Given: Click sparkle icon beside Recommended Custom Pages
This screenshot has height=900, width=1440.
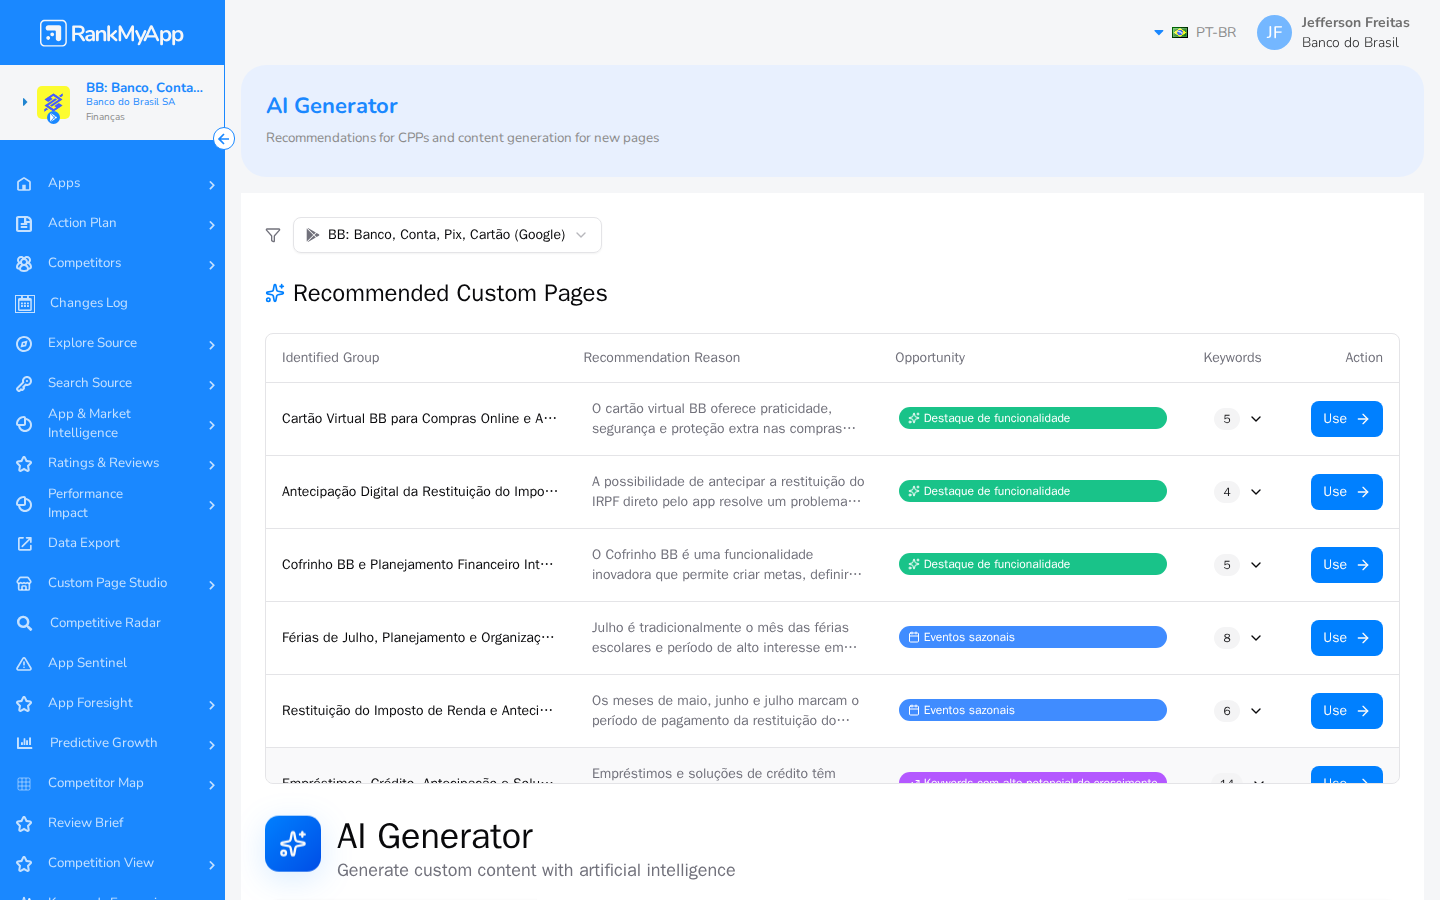Looking at the screenshot, I should click(275, 293).
